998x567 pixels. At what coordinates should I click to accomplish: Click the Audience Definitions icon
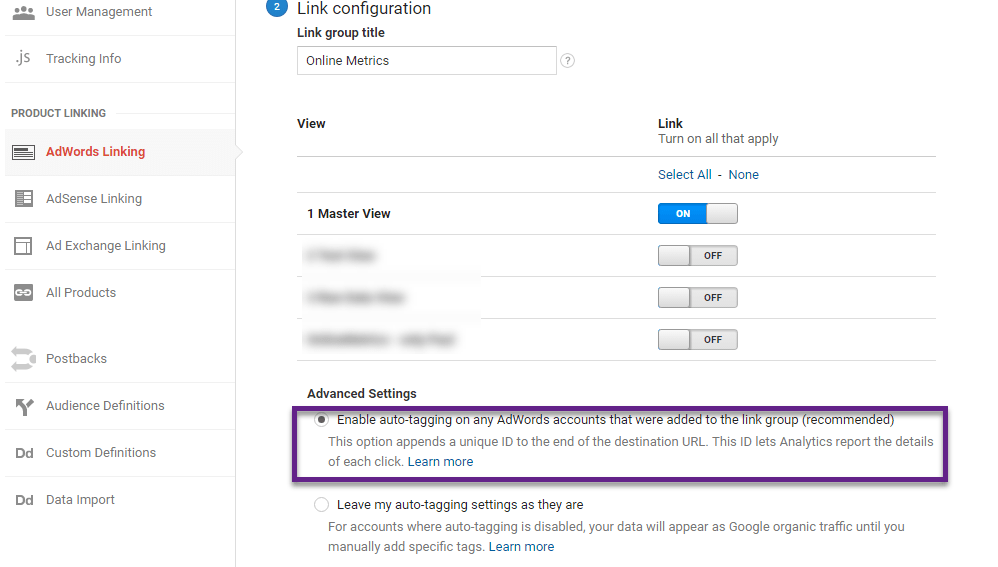point(24,406)
